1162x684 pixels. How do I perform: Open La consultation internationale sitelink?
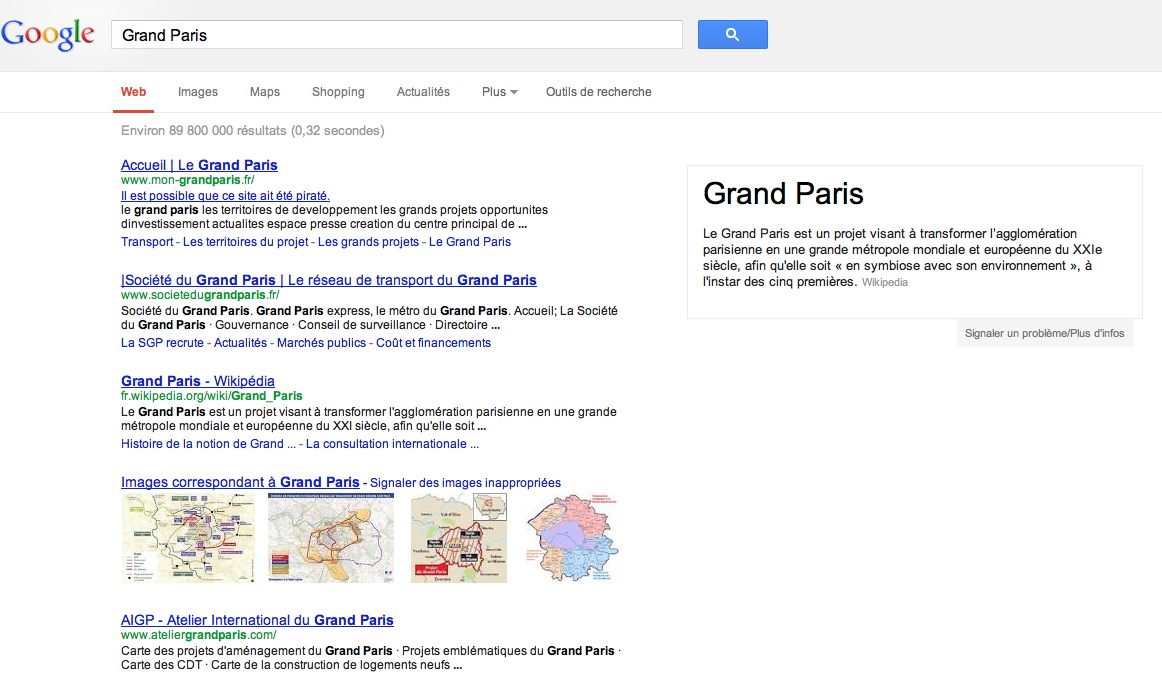[x=392, y=444]
